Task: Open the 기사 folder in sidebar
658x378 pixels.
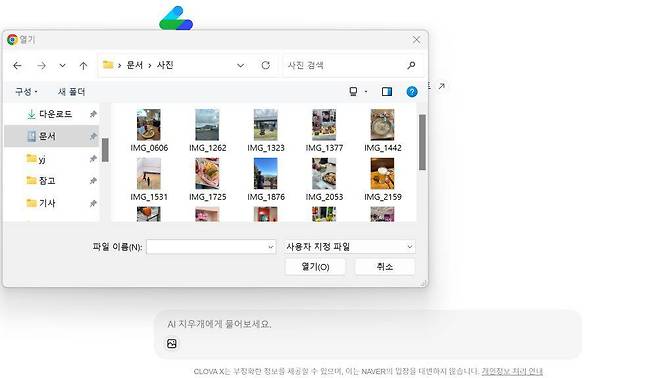Action: [41, 203]
